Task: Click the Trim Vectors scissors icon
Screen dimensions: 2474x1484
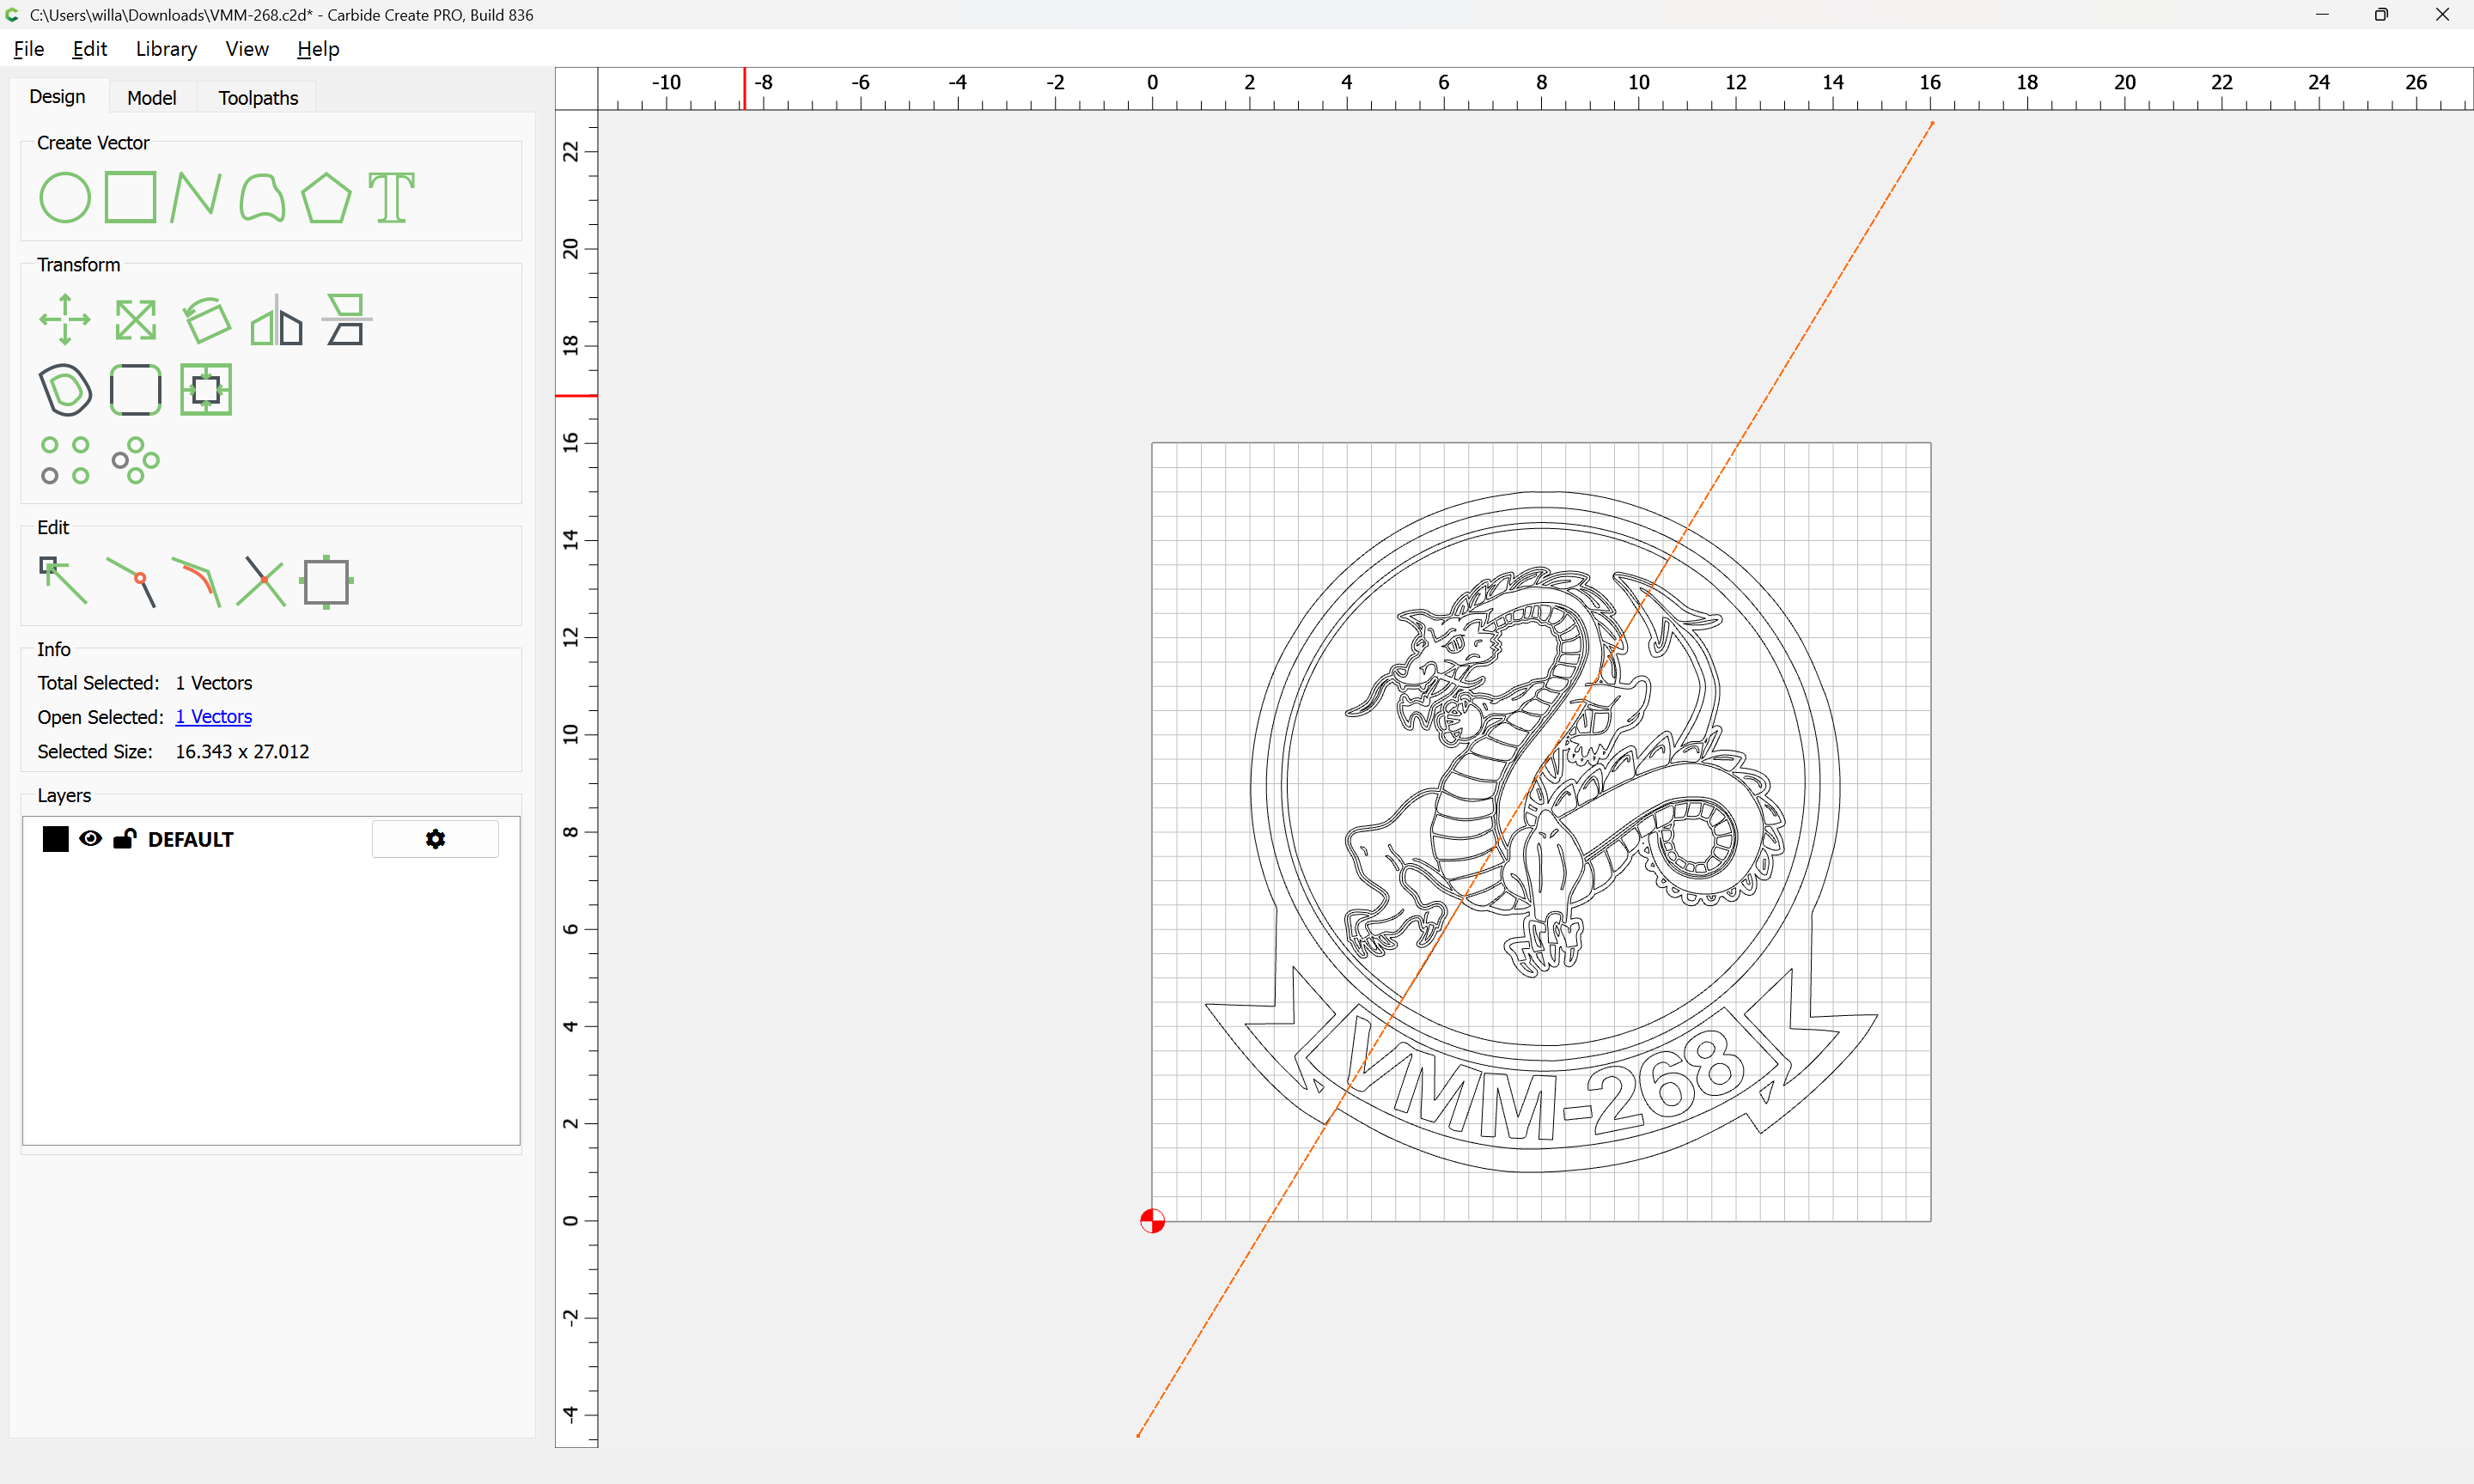Action: pos(261,581)
